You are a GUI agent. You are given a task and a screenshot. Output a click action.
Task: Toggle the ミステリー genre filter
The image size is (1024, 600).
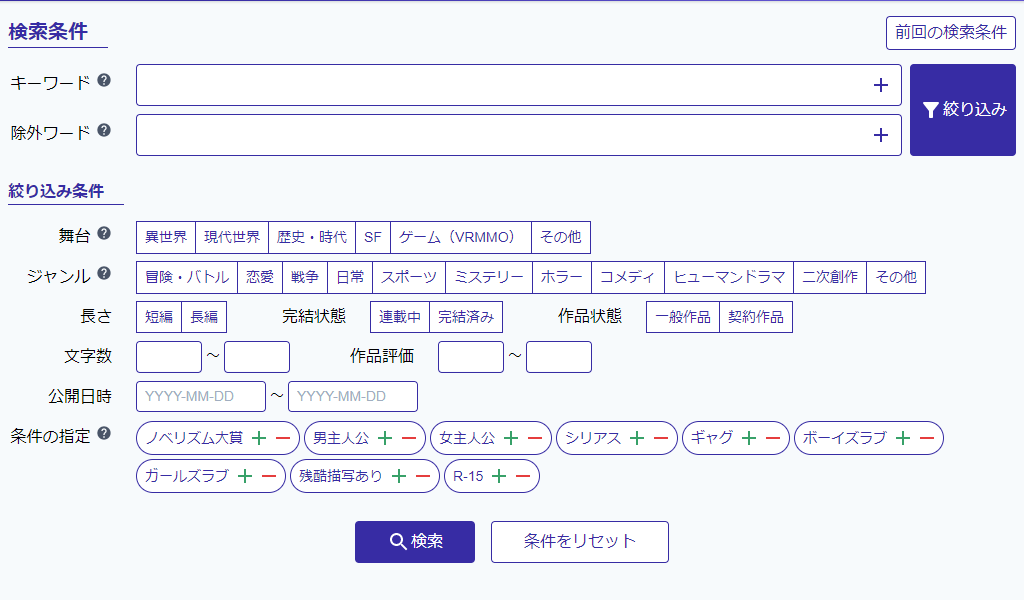[x=489, y=278]
